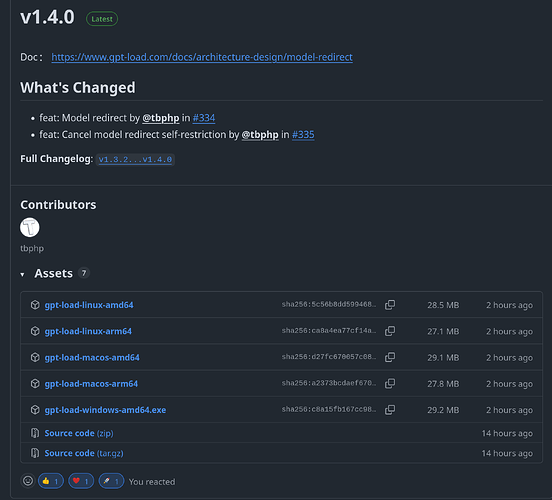This screenshot has width=552, height=500.
Task: Download Source code (zip)
Action: pos(79,433)
